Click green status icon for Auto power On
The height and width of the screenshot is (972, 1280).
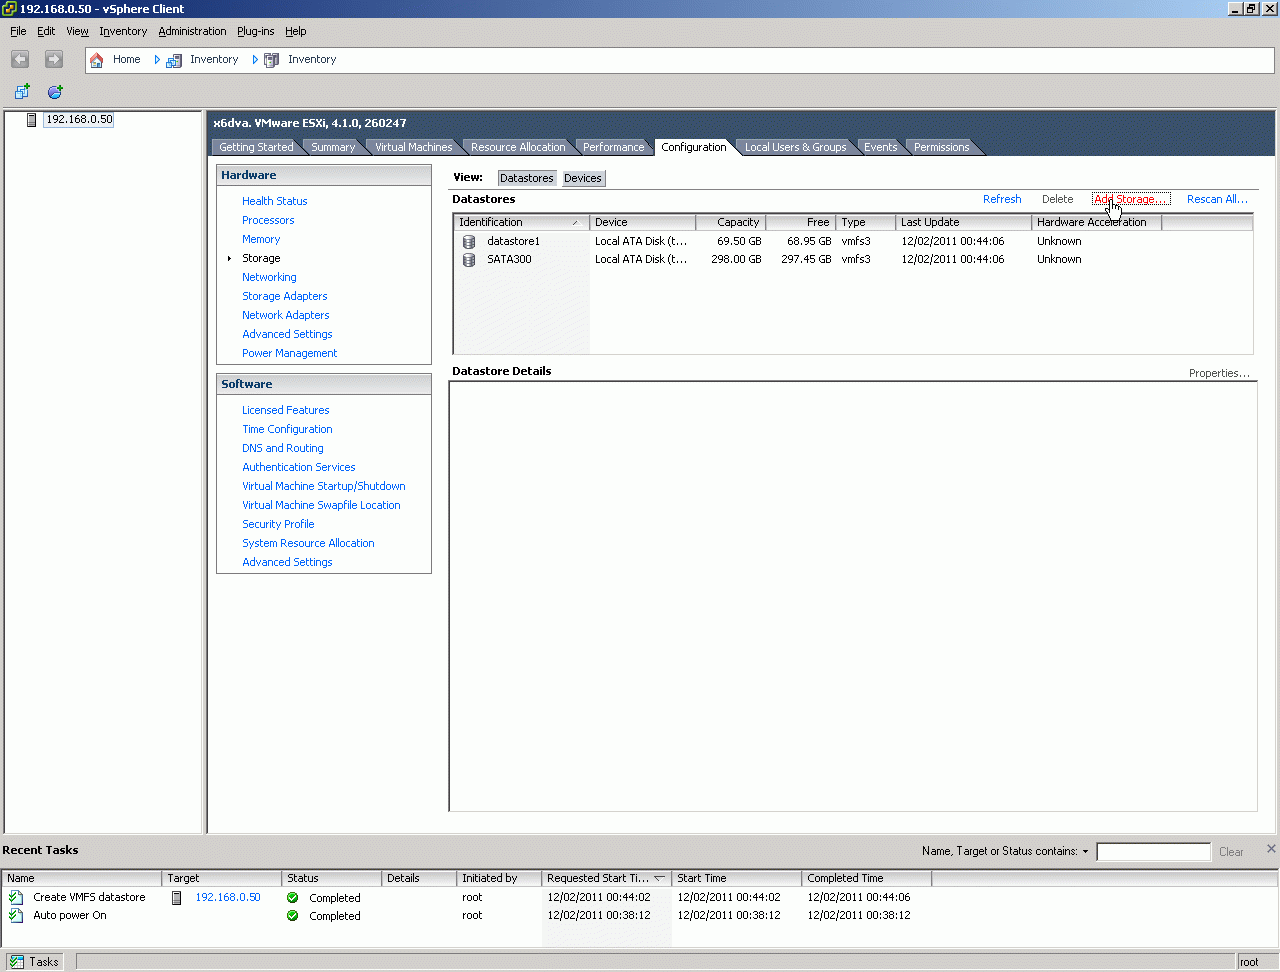(293, 916)
